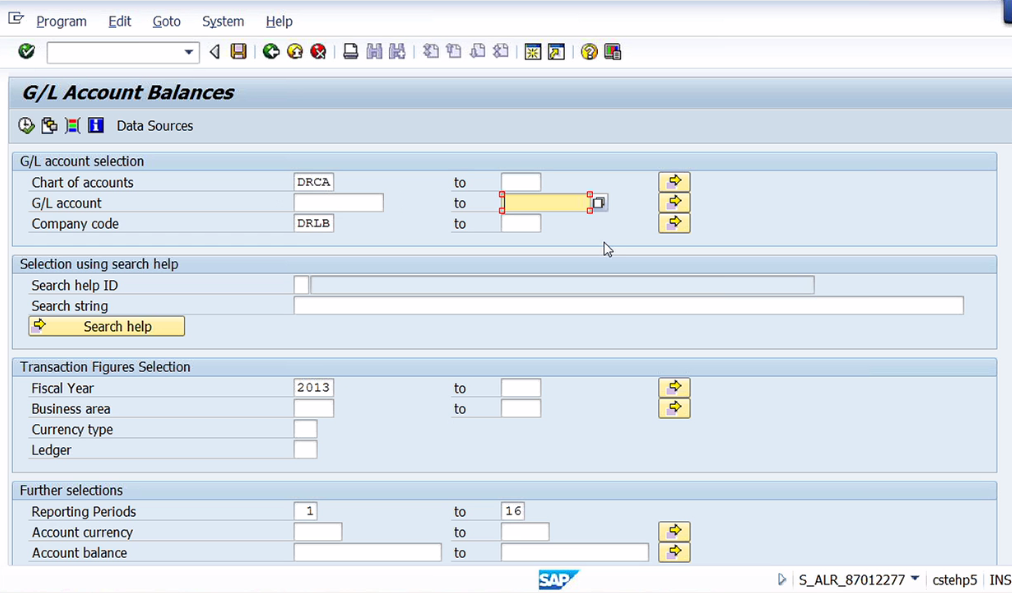Click the red Cancel icon
The height and width of the screenshot is (593, 1012).
click(x=318, y=52)
